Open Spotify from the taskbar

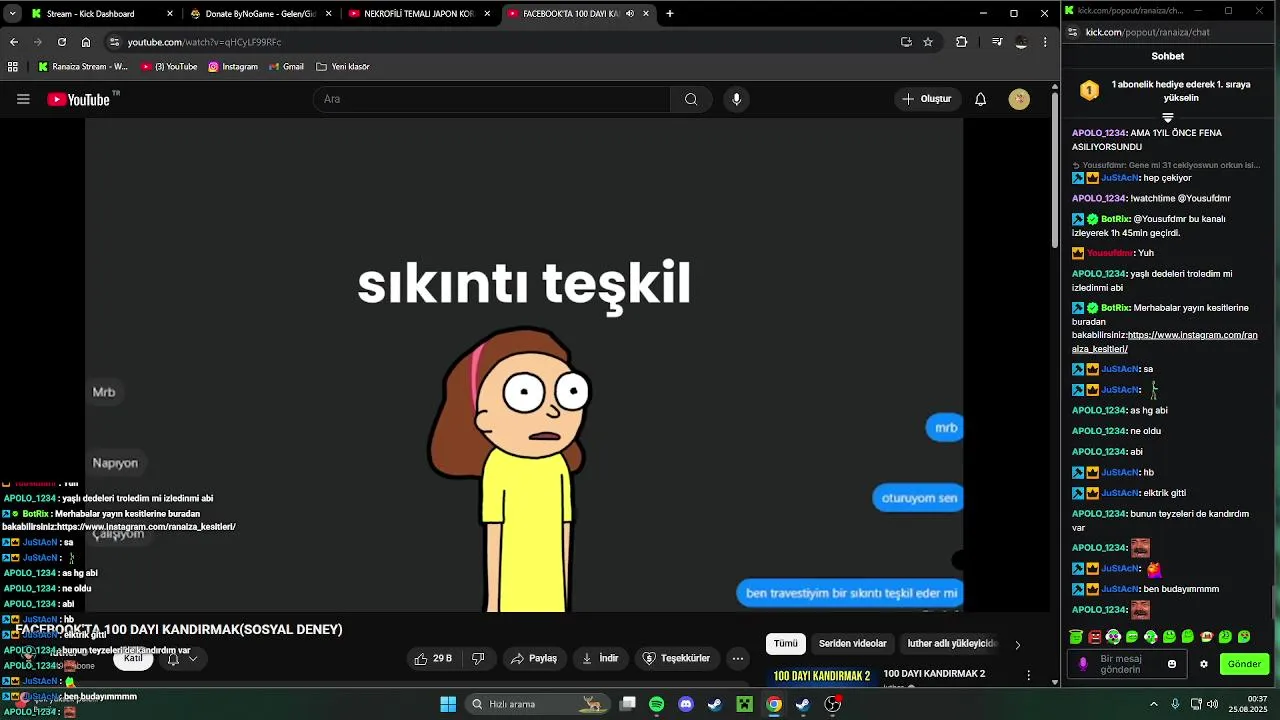point(656,704)
